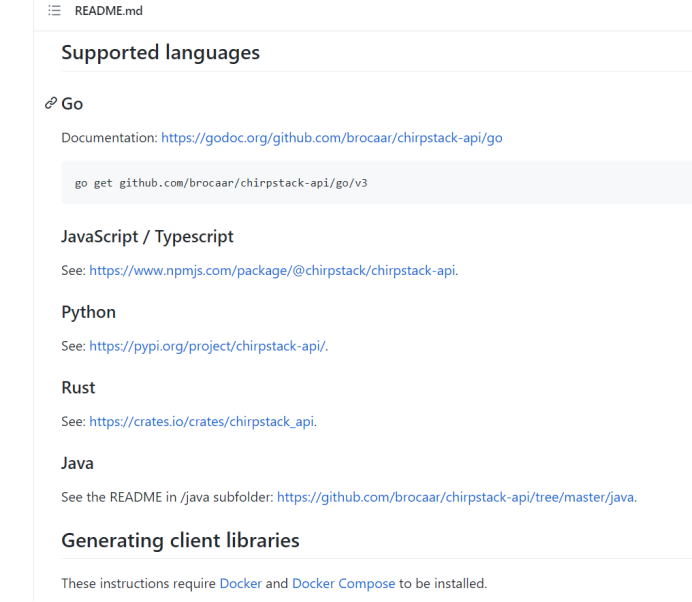This screenshot has width=692, height=602.
Task: Click the Java section heading
Action: [x=77, y=463]
